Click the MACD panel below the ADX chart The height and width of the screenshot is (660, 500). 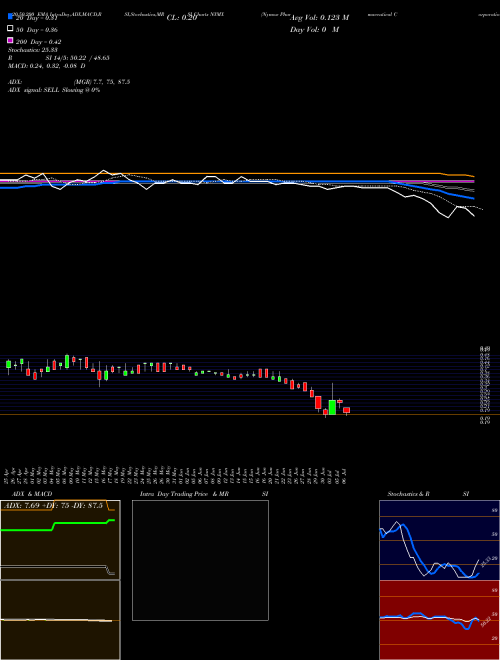point(60,620)
